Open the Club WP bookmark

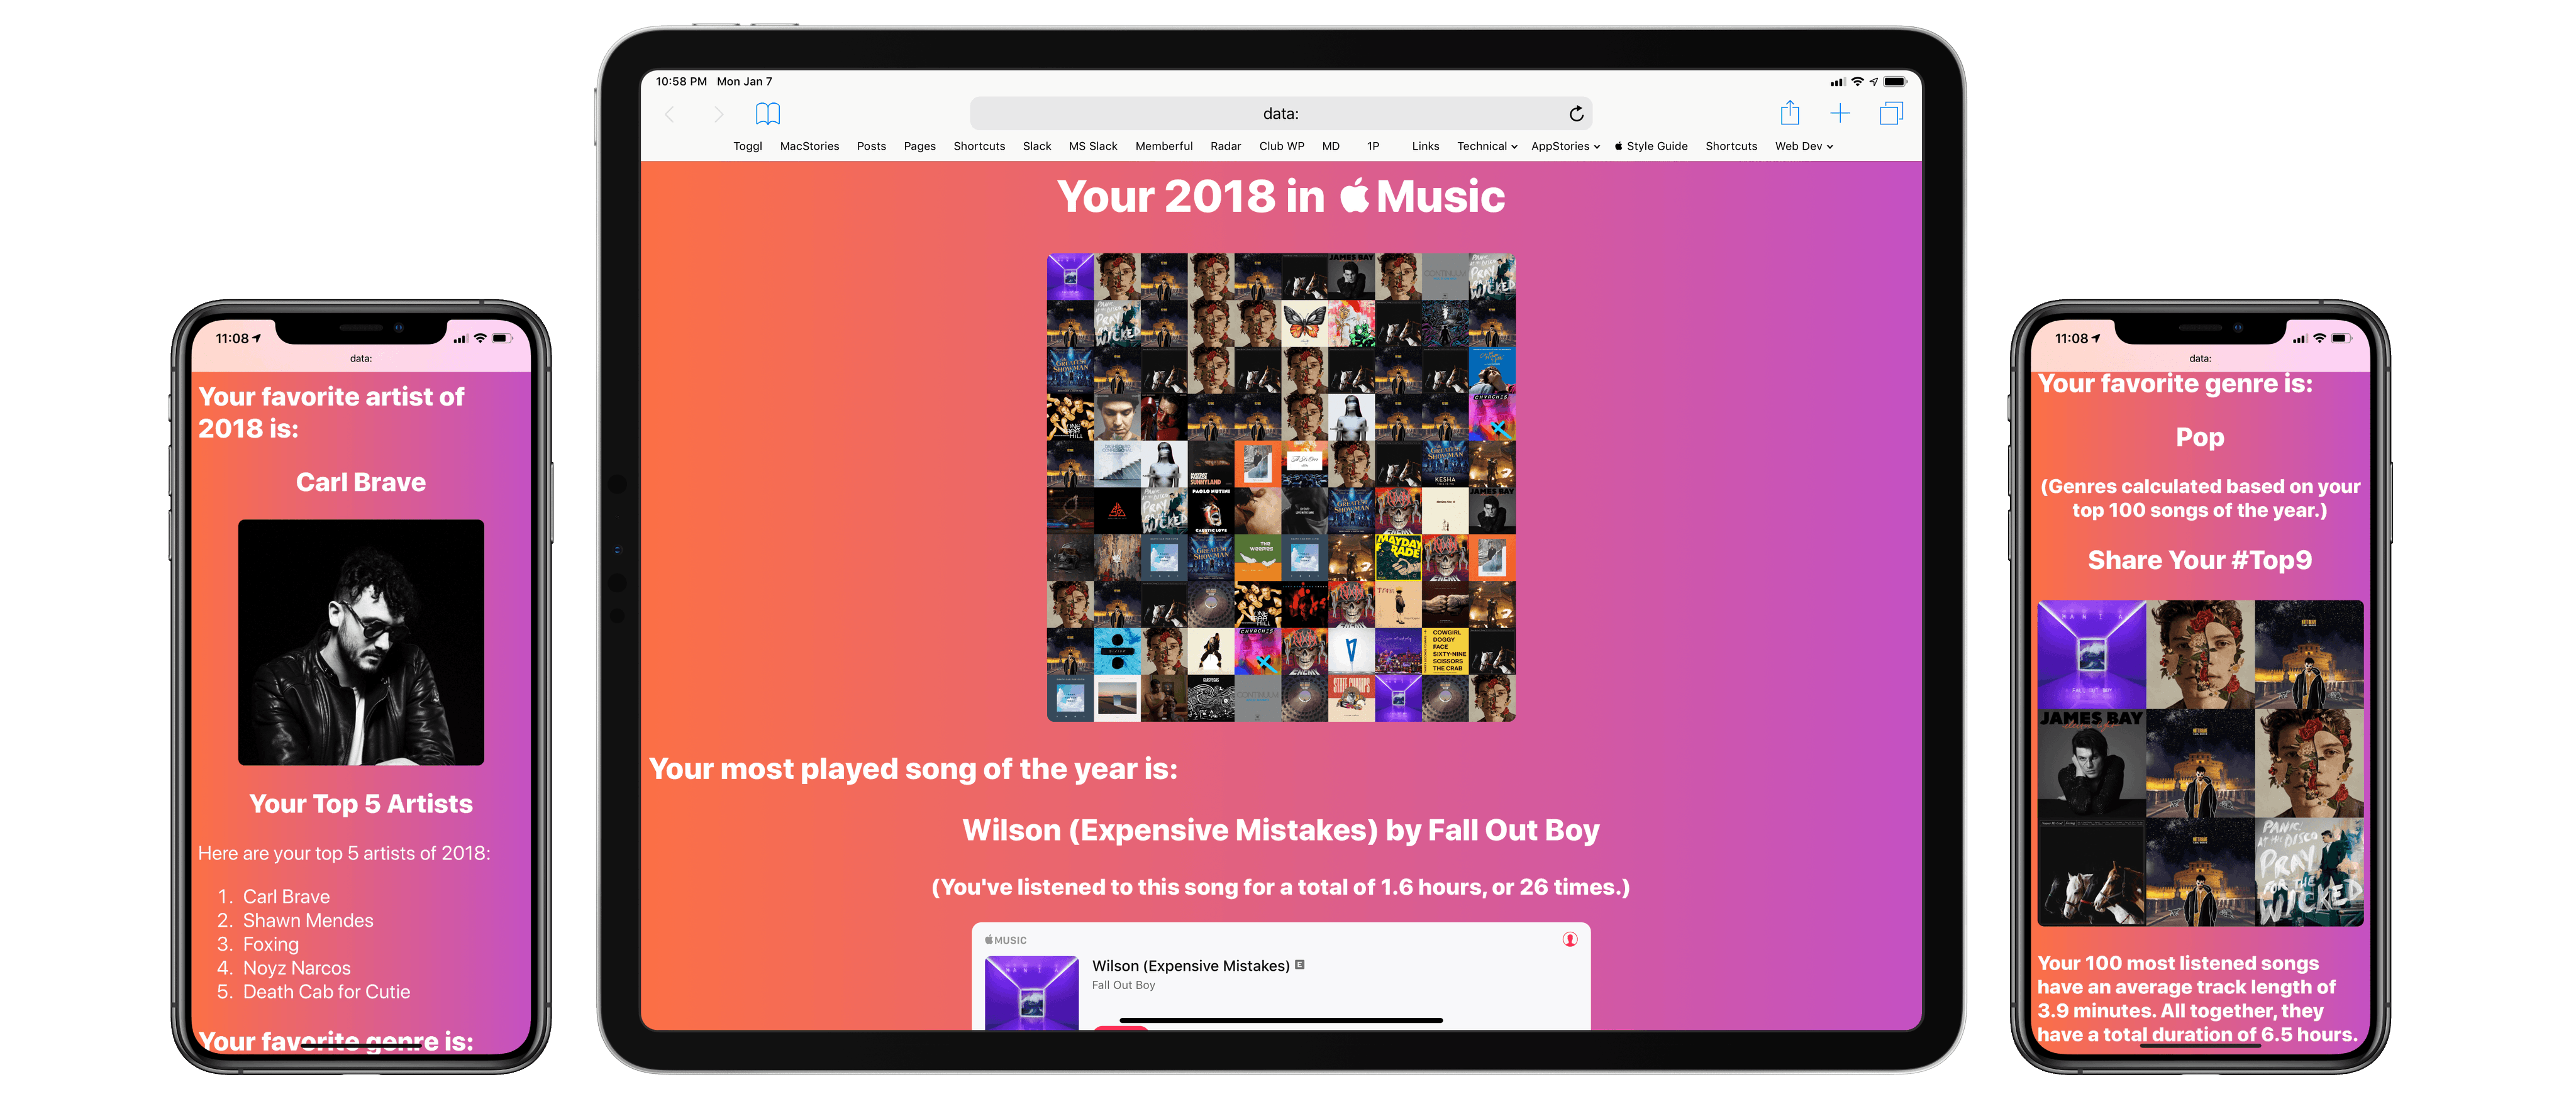pyautogui.click(x=1281, y=146)
